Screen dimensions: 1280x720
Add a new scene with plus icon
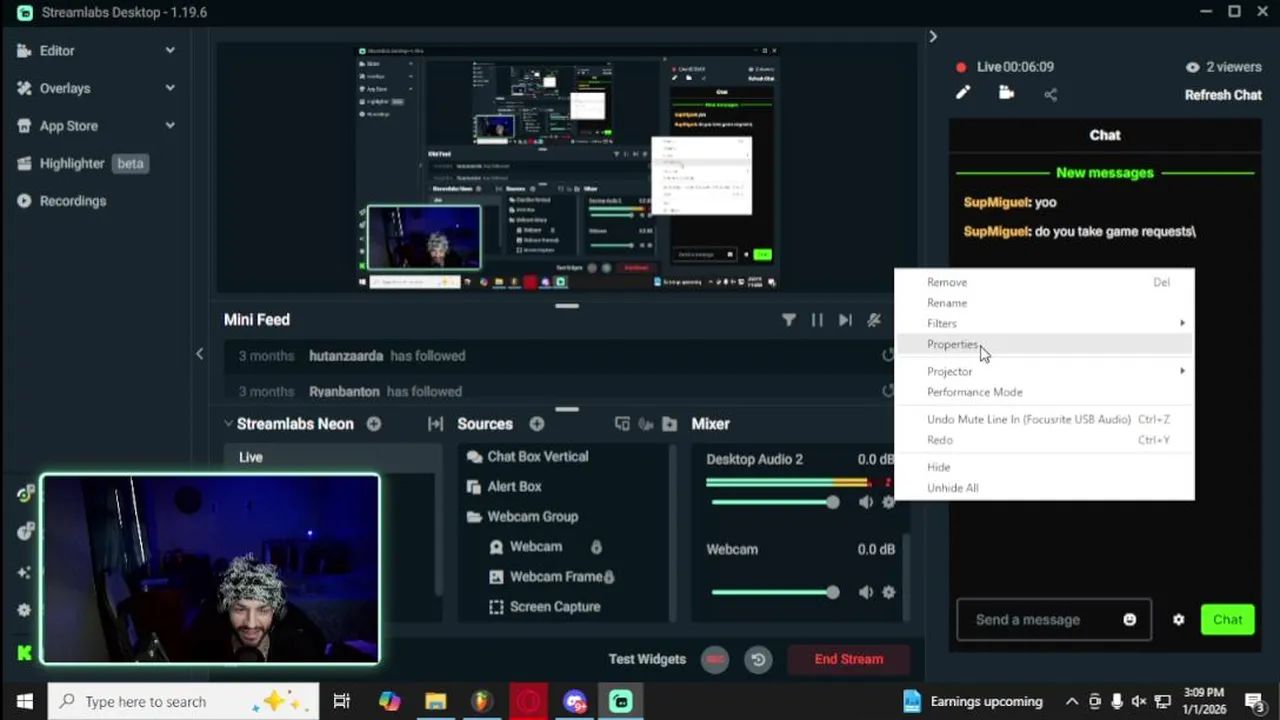click(373, 424)
